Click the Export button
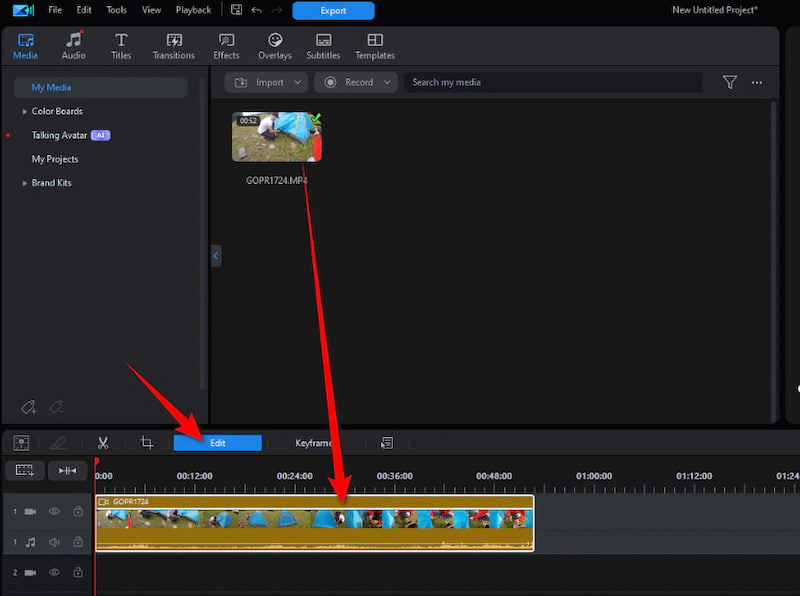The width and height of the screenshot is (800, 596). click(x=333, y=10)
